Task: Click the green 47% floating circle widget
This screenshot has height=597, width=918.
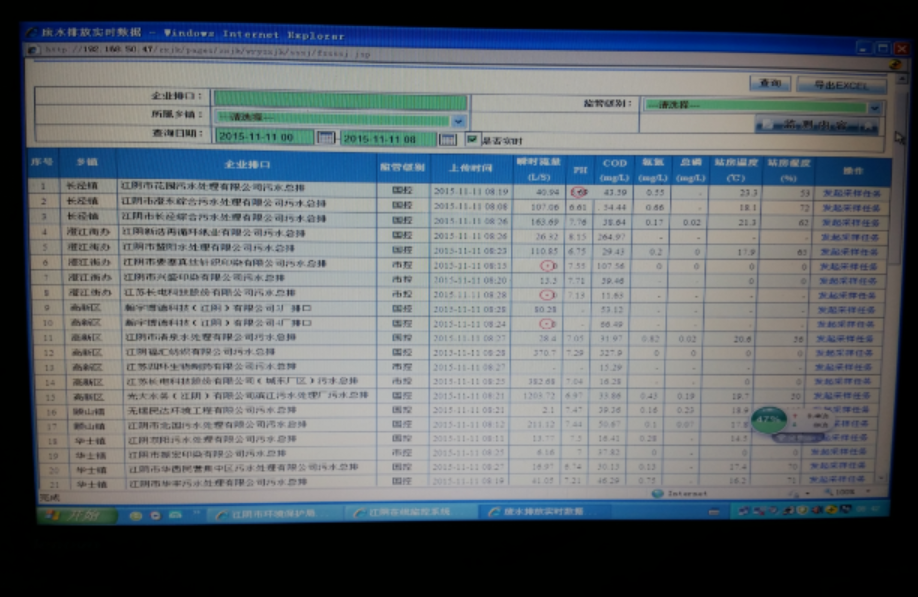Action: coord(768,419)
